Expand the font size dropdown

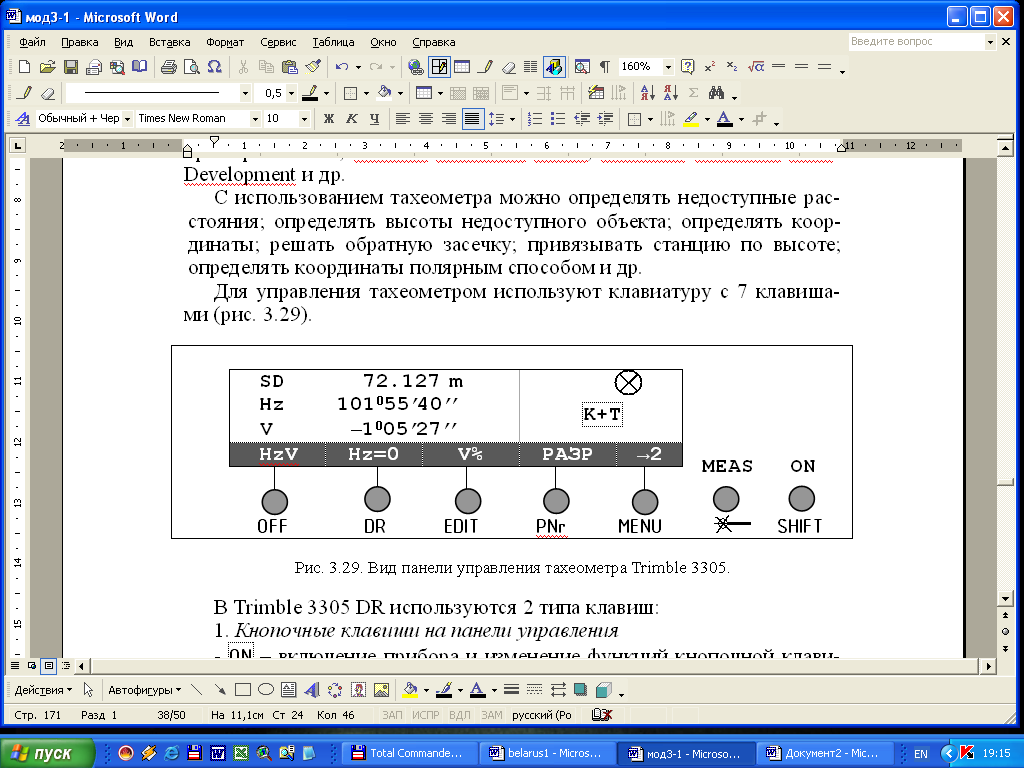click(x=304, y=119)
